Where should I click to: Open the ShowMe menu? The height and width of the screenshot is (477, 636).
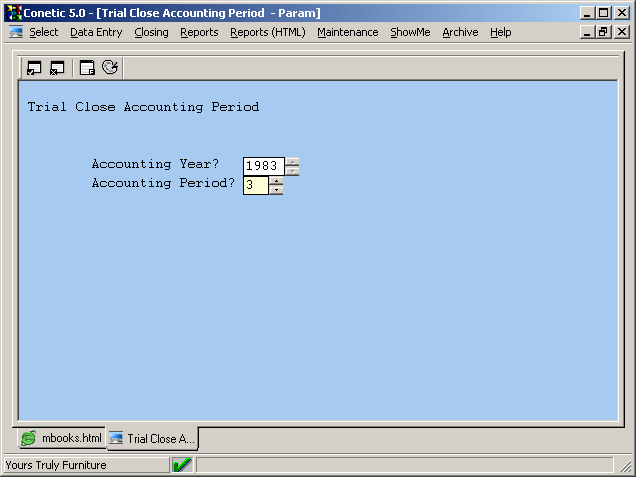pos(410,32)
